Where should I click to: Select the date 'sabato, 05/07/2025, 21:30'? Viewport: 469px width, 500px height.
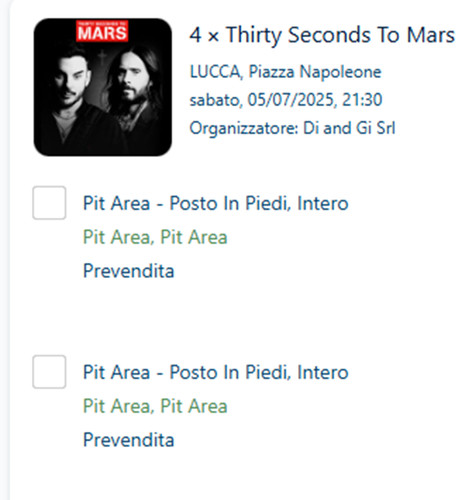pos(286,100)
